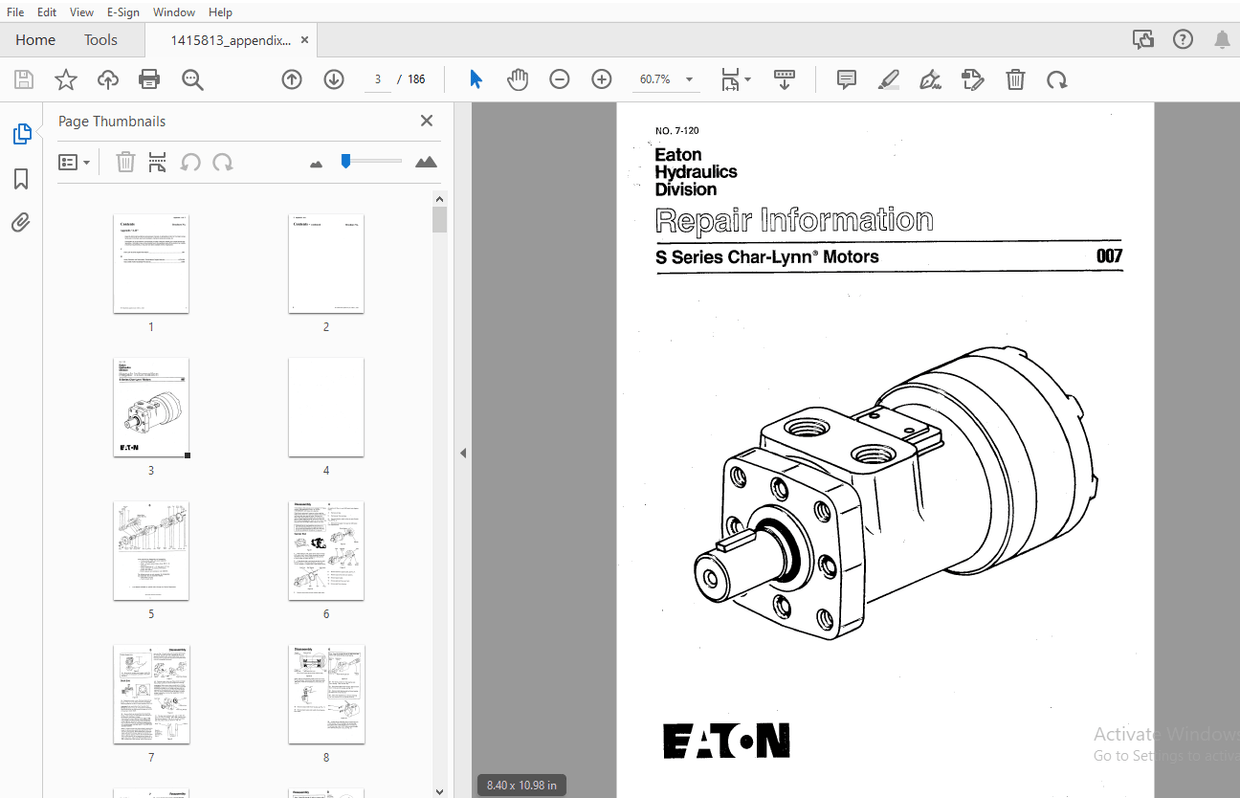The height and width of the screenshot is (798, 1240).
Task: Toggle the Page Thumbnails sidebar panel
Action: 22,133
